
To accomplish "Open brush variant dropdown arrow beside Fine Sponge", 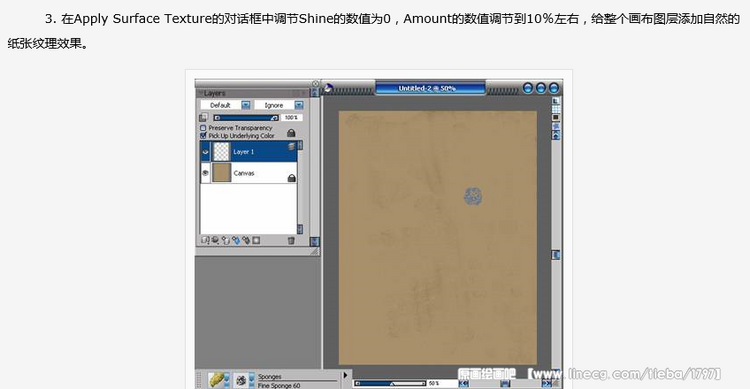I will (252, 380).
